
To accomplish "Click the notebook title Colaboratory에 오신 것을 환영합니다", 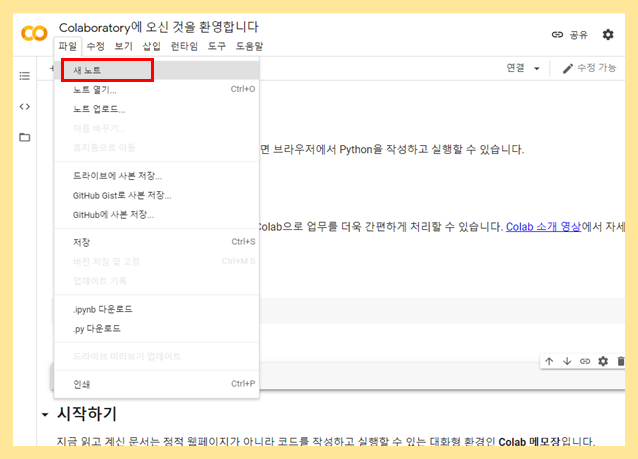I will tap(159, 27).
